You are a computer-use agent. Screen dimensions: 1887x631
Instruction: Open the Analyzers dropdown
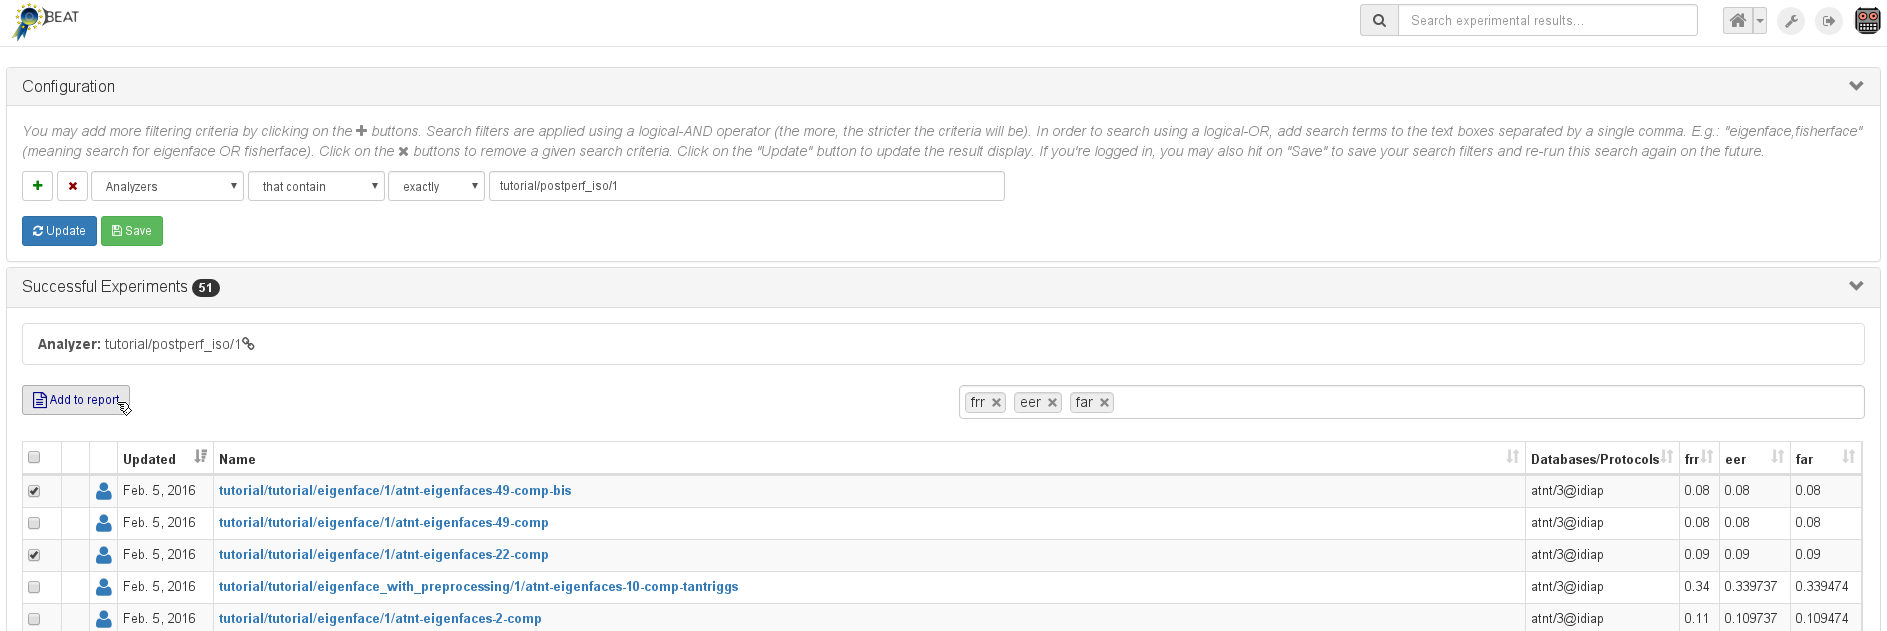[x=168, y=186]
